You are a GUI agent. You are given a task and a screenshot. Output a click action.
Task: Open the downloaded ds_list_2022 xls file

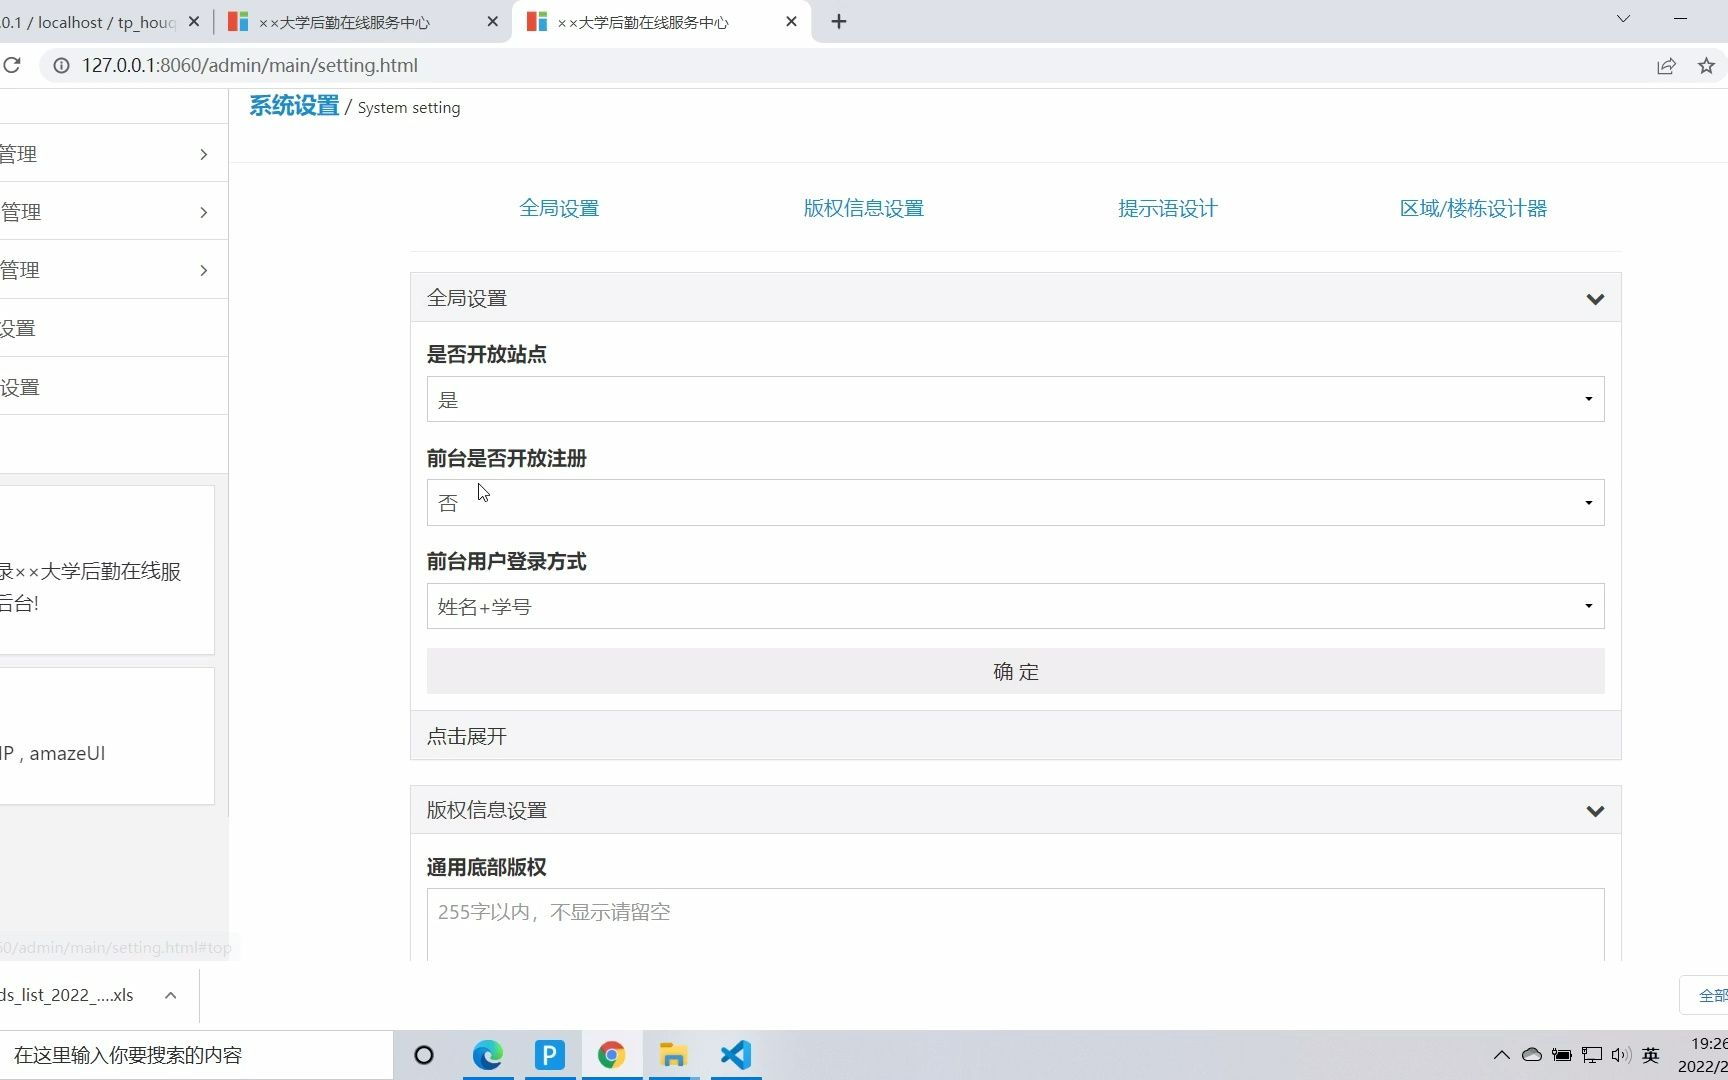tap(67, 995)
